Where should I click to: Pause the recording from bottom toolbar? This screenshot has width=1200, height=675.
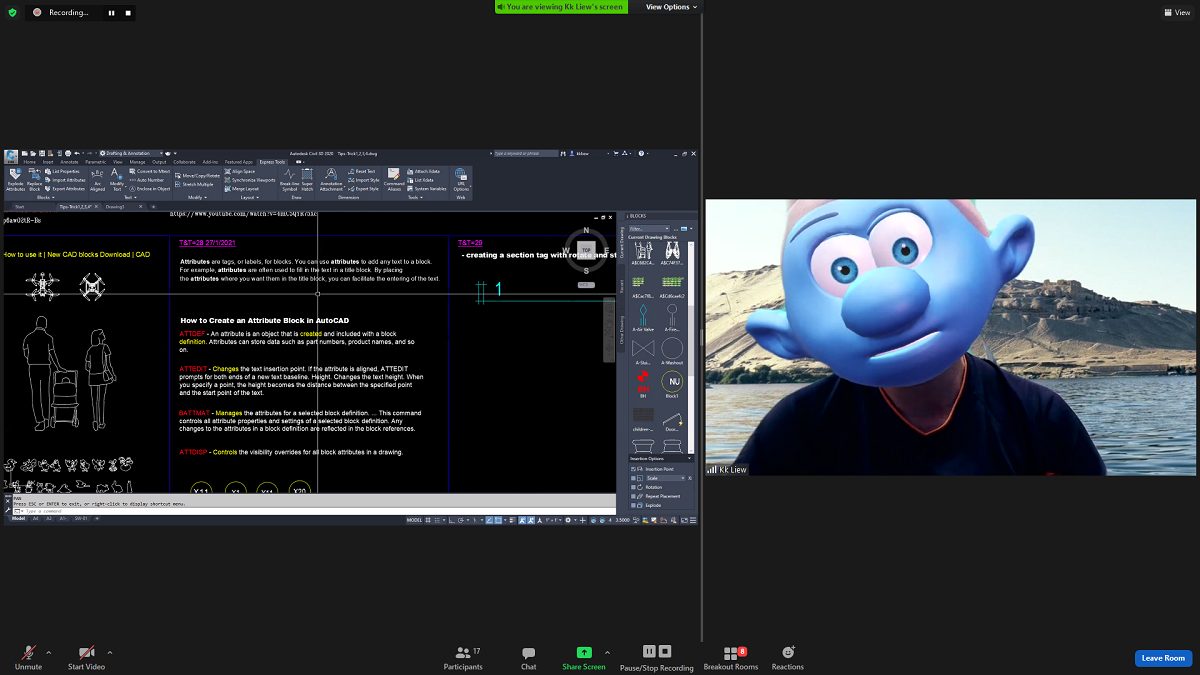(649, 651)
